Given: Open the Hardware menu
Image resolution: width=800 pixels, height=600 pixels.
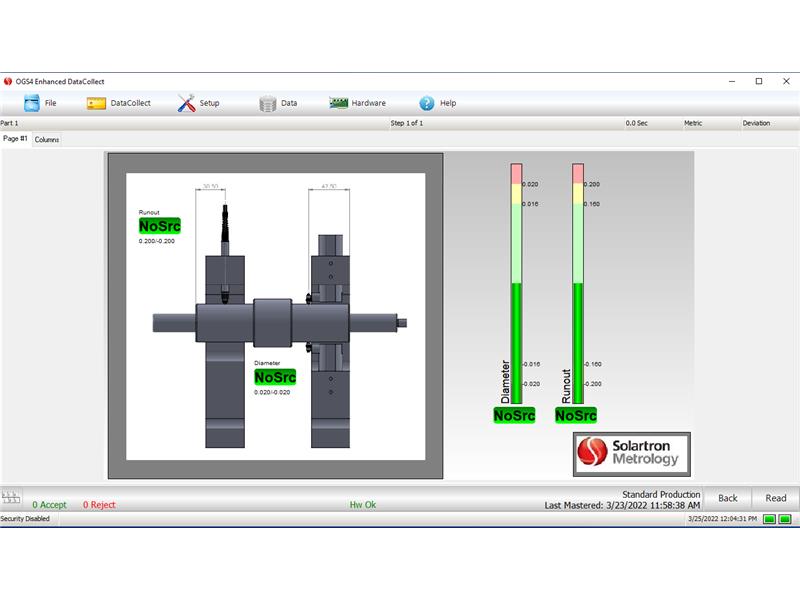Looking at the screenshot, I should (358, 103).
